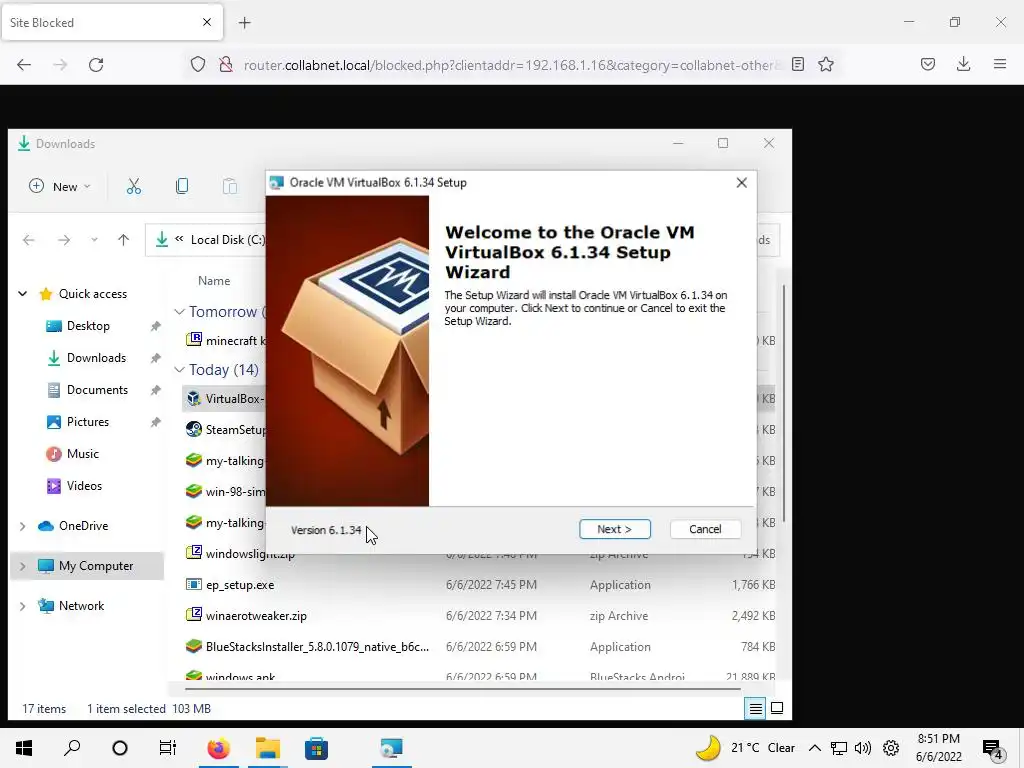Viewport: 1024px width, 768px height.
Task: Sort files by the Name column
Action: point(214,281)
